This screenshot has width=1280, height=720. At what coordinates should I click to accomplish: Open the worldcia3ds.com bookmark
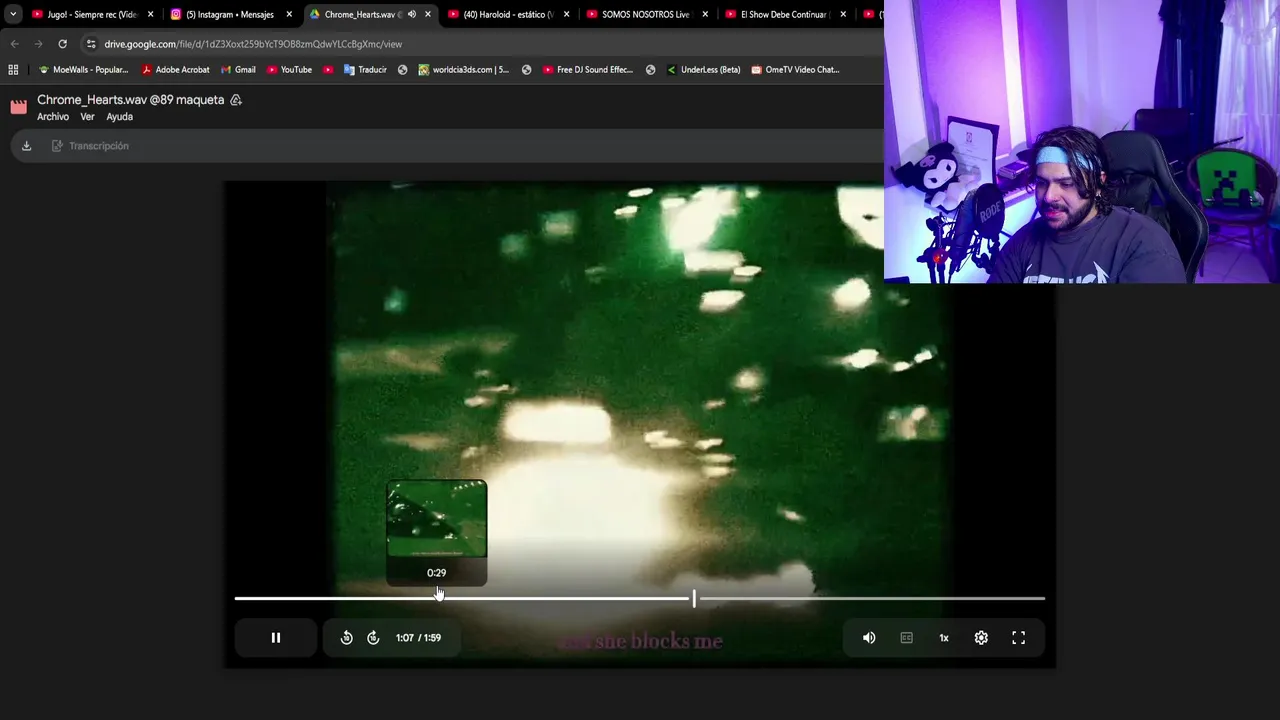[464, 70]
